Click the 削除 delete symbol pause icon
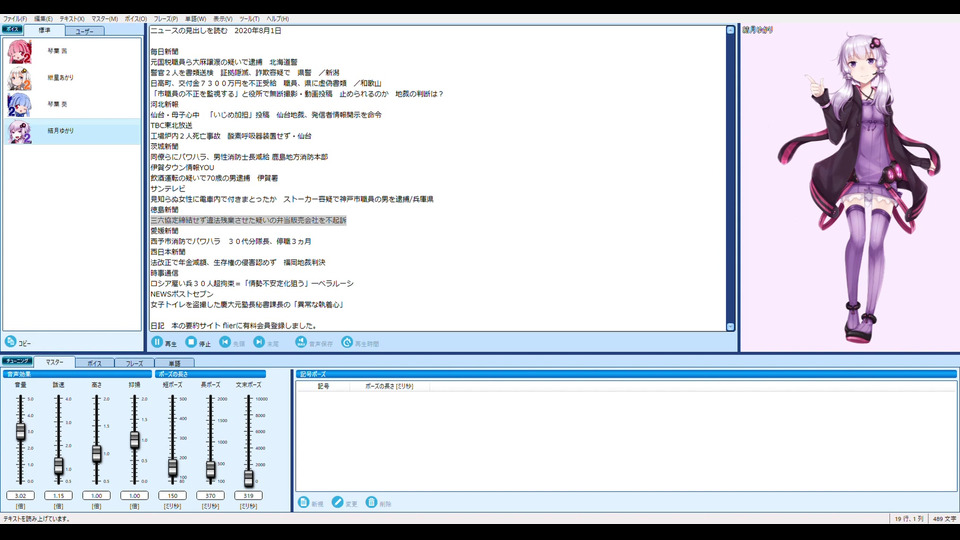This screenshot has height=540, width=960. pyautogui.click(x=371, y=502)
